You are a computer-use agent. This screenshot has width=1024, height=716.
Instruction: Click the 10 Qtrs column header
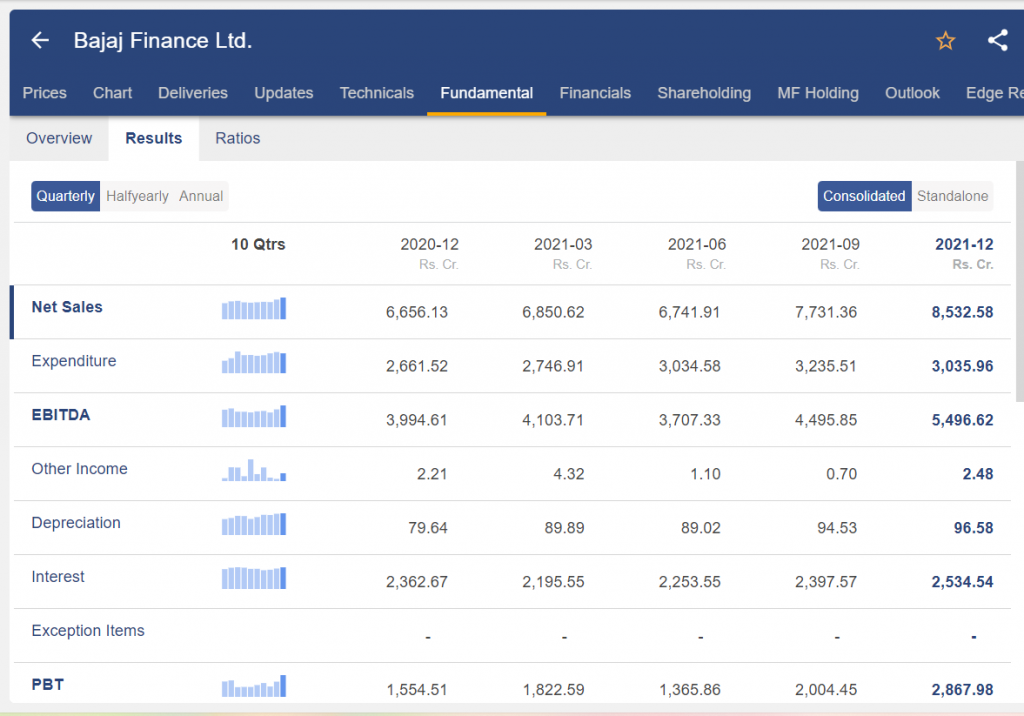coord(258,244)
